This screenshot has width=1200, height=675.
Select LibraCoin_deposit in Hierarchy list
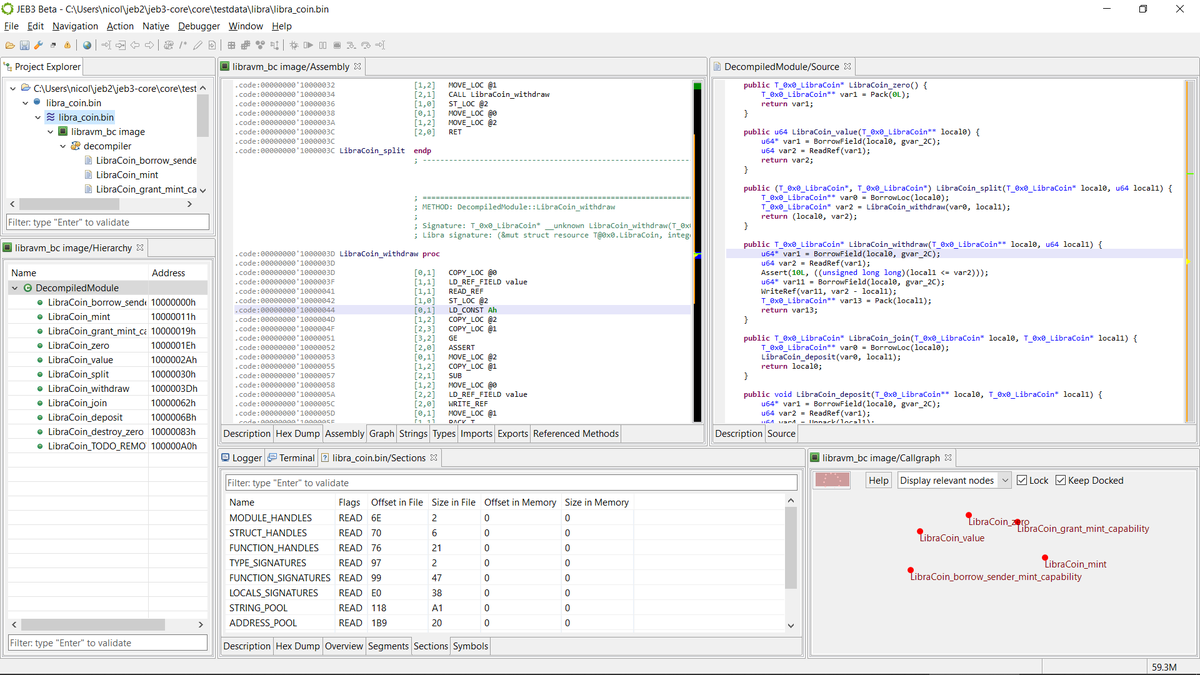coord(85,418)
